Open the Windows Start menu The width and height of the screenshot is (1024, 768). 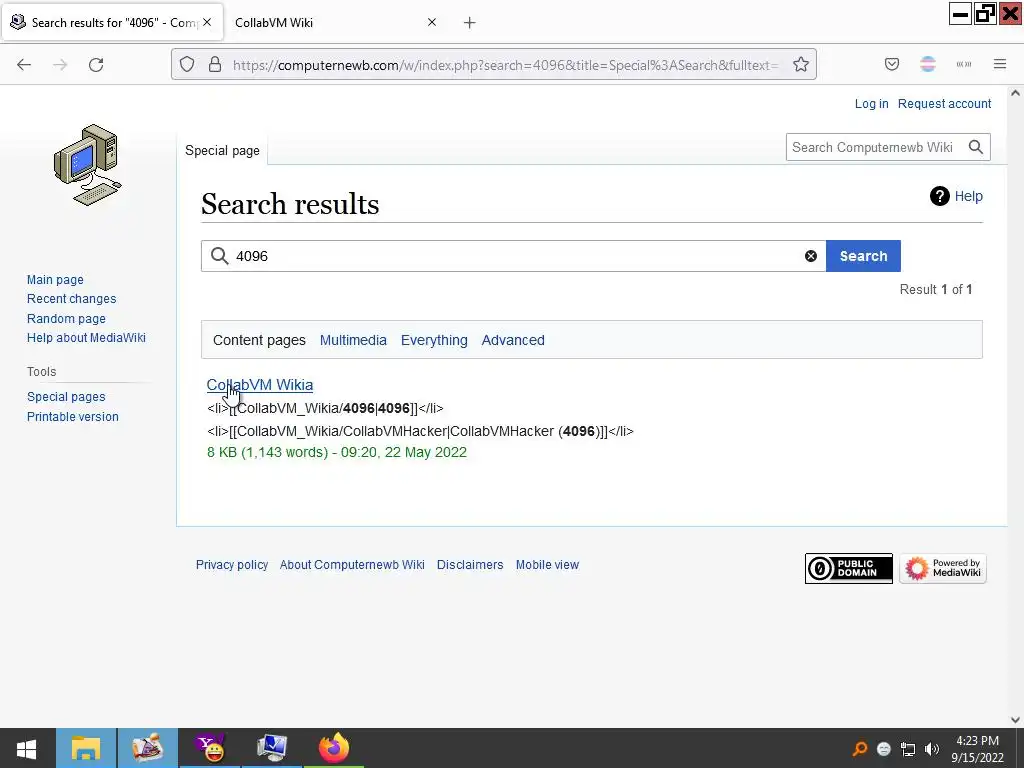26,748
